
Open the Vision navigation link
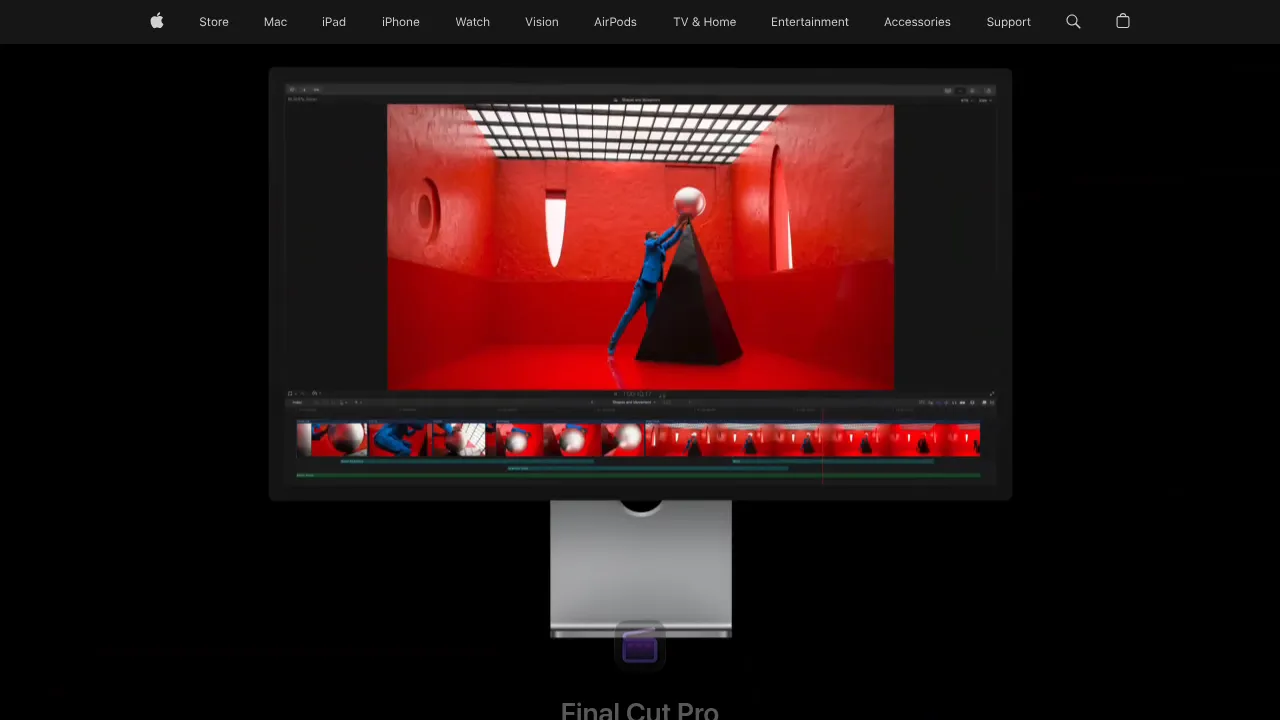[x=542, y=22]
